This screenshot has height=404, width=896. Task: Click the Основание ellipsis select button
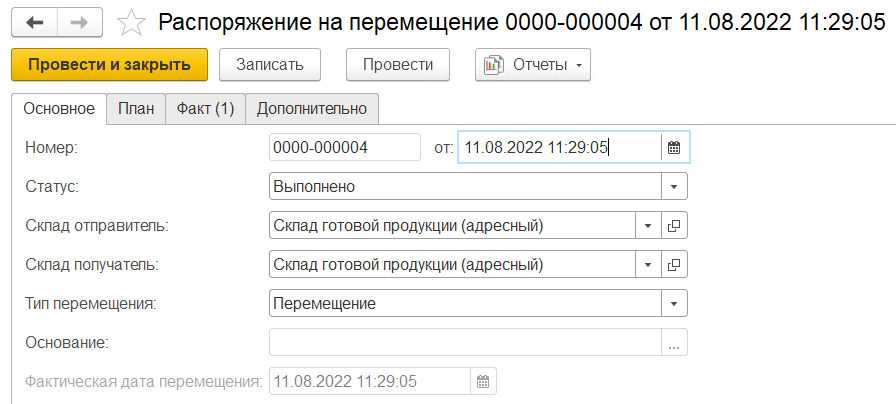674,342
